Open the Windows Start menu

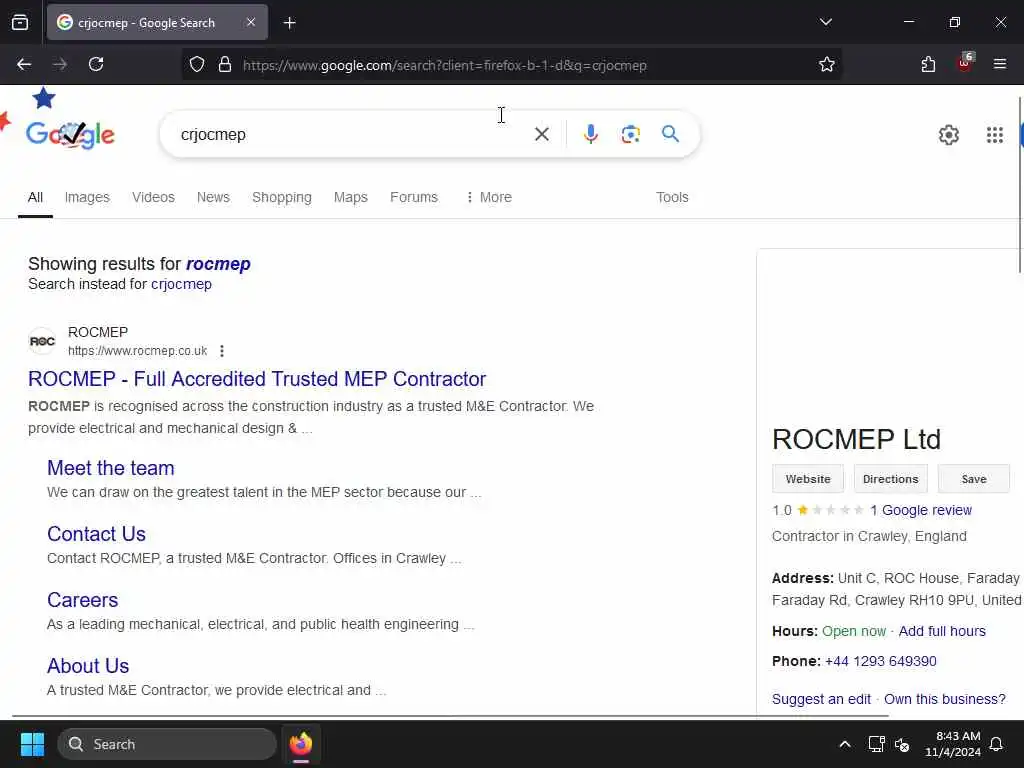pyautogui.click(x=32, y=744)
